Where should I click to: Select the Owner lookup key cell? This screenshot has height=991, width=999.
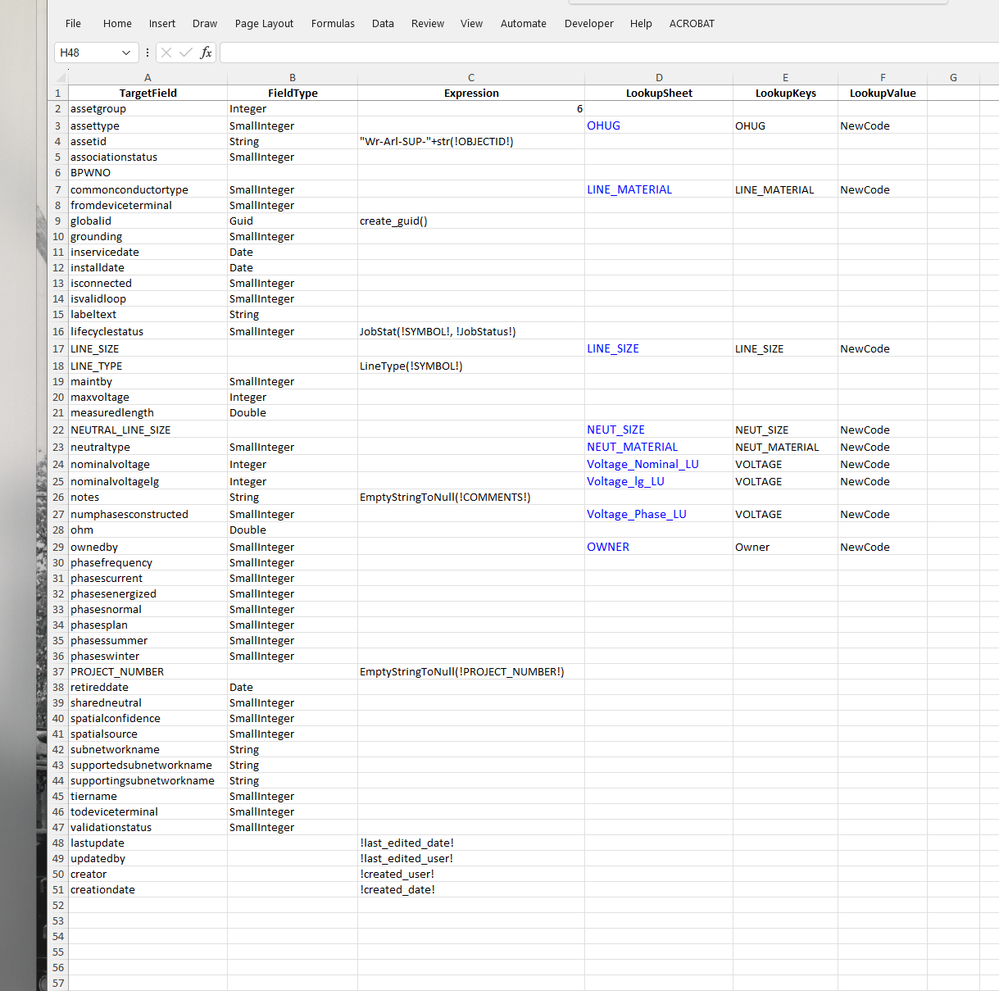tap(785, 547)
